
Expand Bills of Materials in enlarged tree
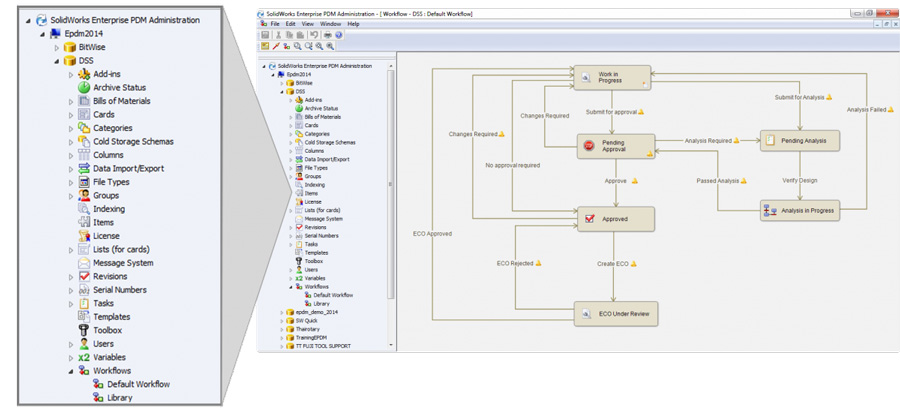(x=71, y=101)
